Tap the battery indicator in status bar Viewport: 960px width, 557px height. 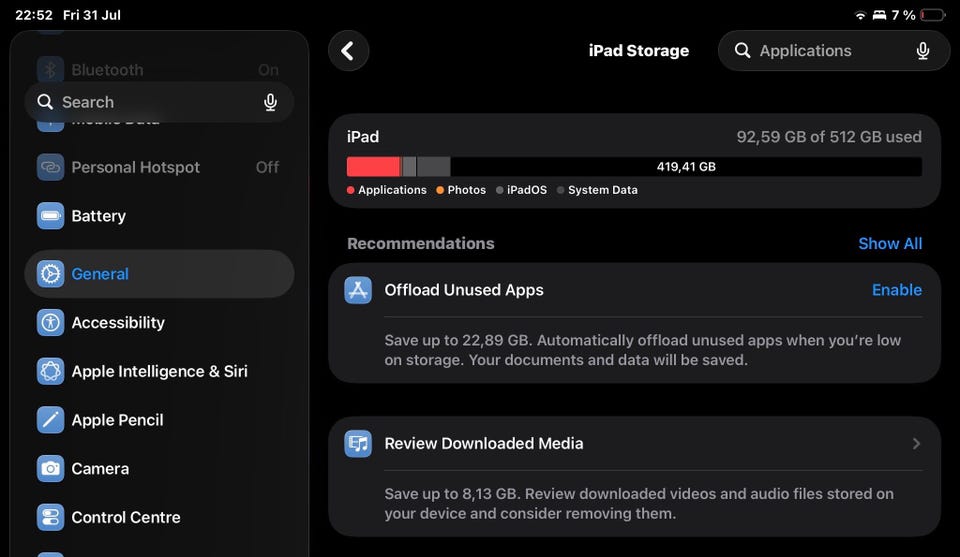pos(933,15)
